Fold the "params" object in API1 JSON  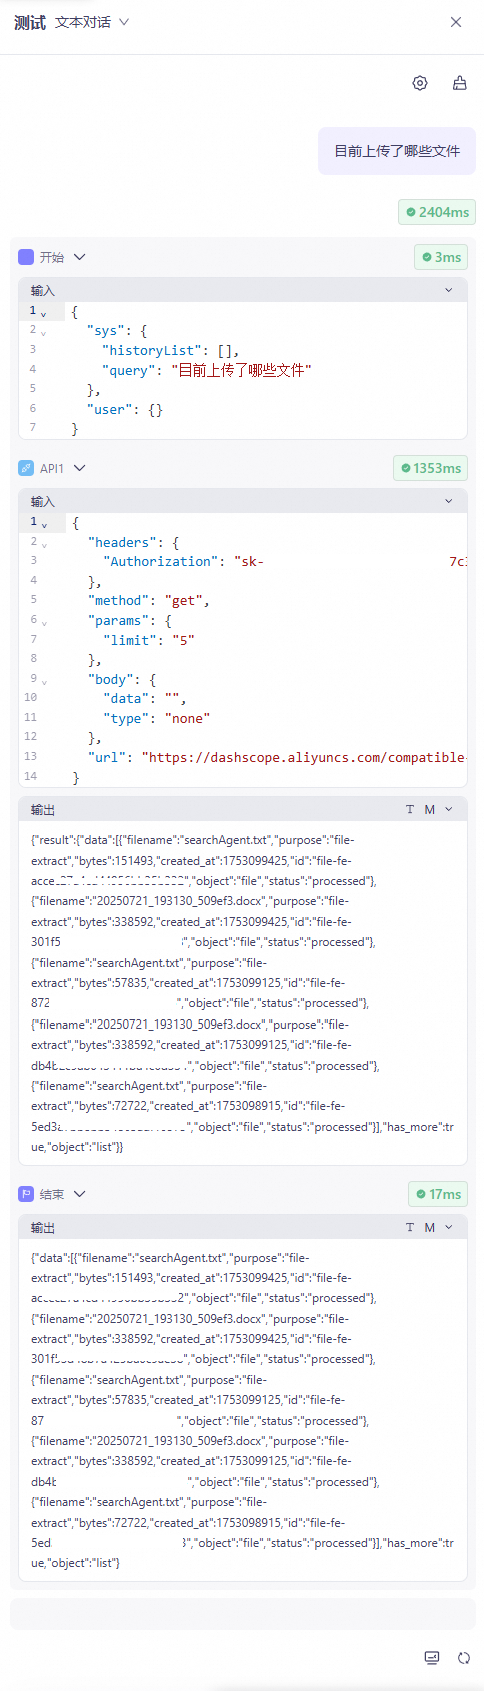click(43, 622)
